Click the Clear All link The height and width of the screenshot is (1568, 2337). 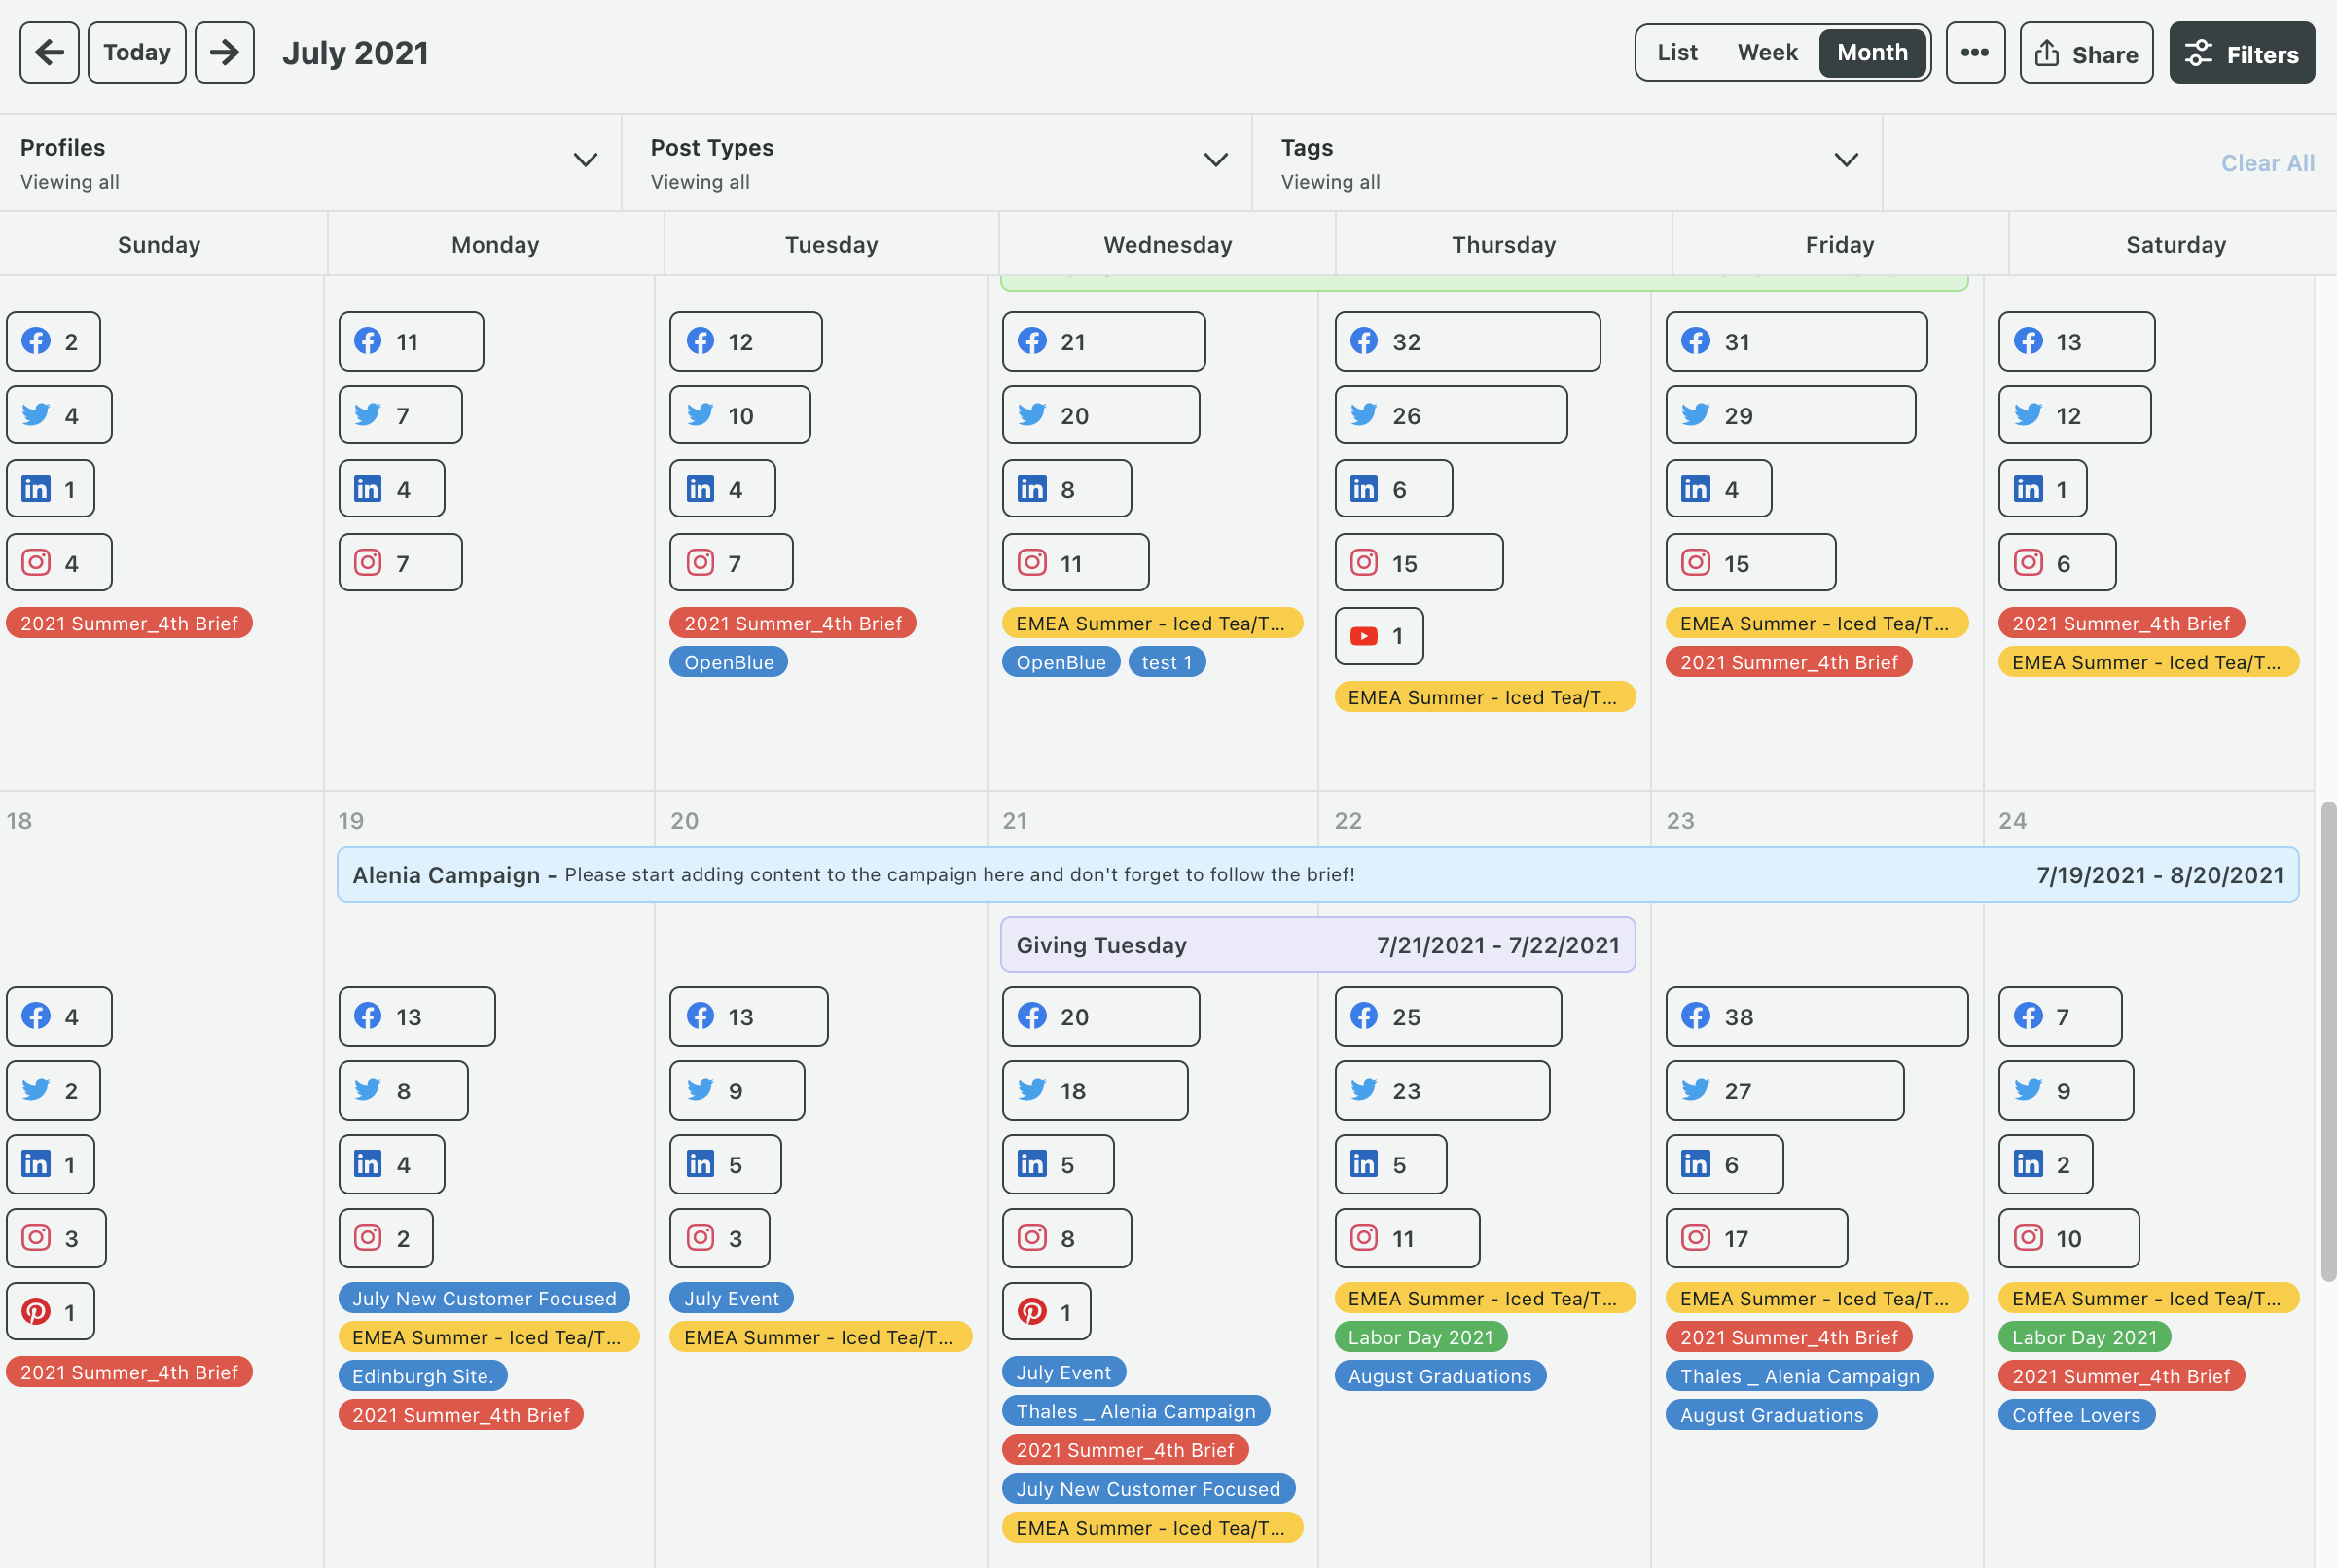point(2267,162)
